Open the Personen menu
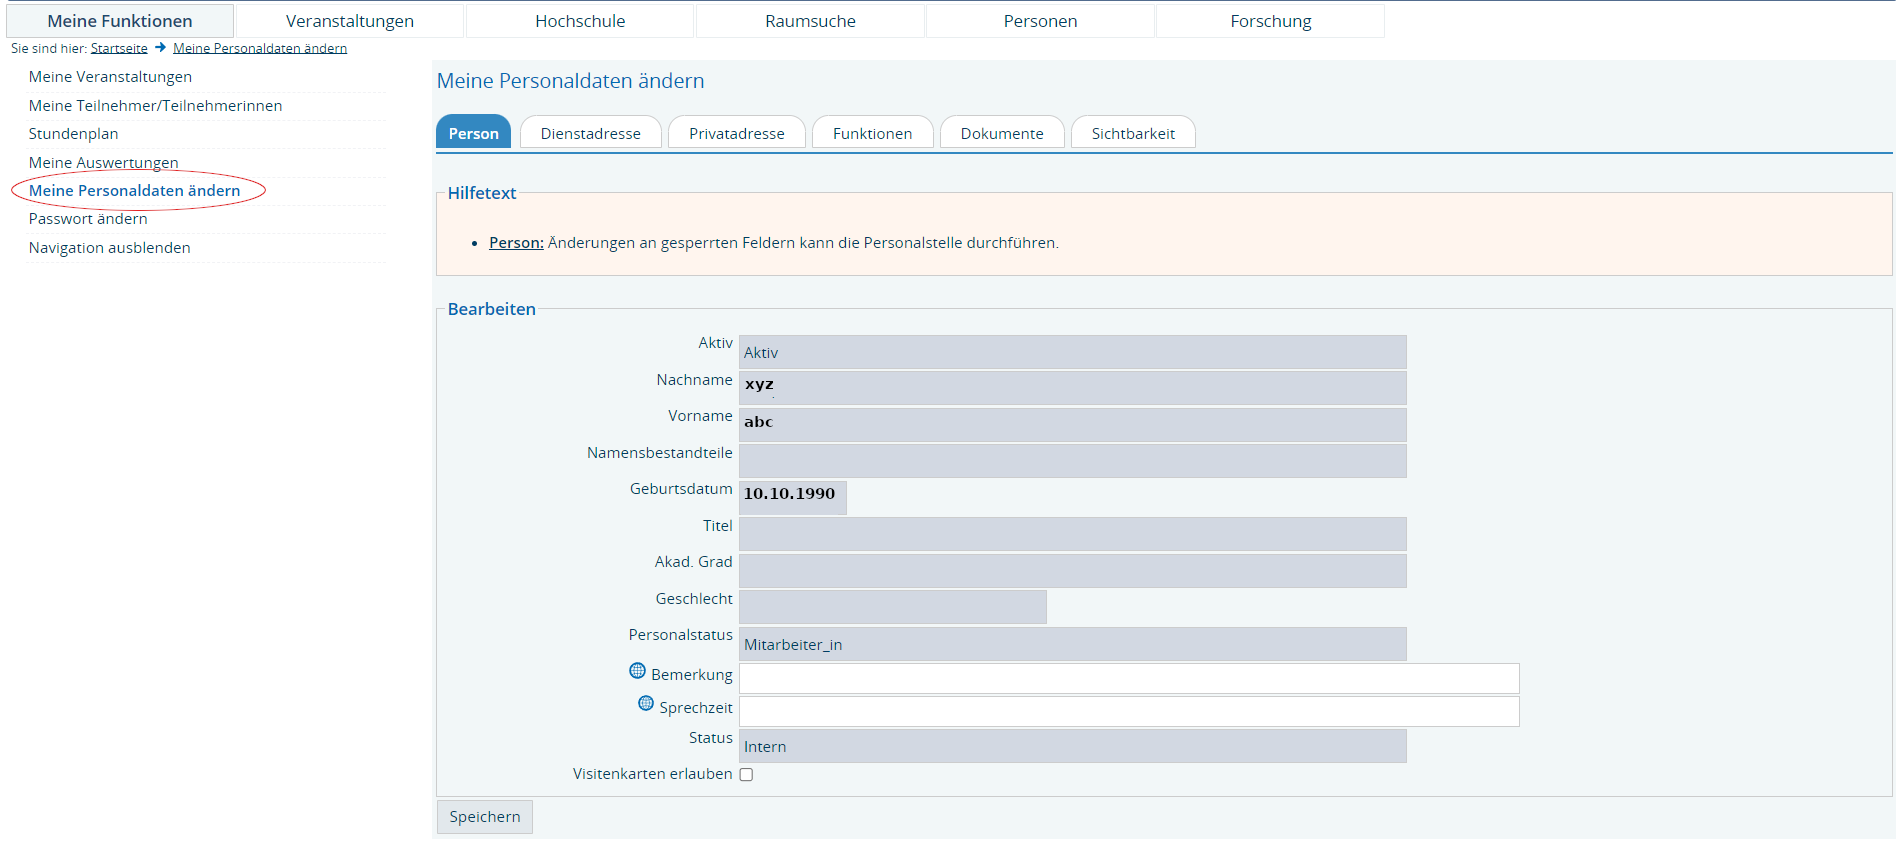The width and height of the screenshot is (1896, 844). 1040,21
